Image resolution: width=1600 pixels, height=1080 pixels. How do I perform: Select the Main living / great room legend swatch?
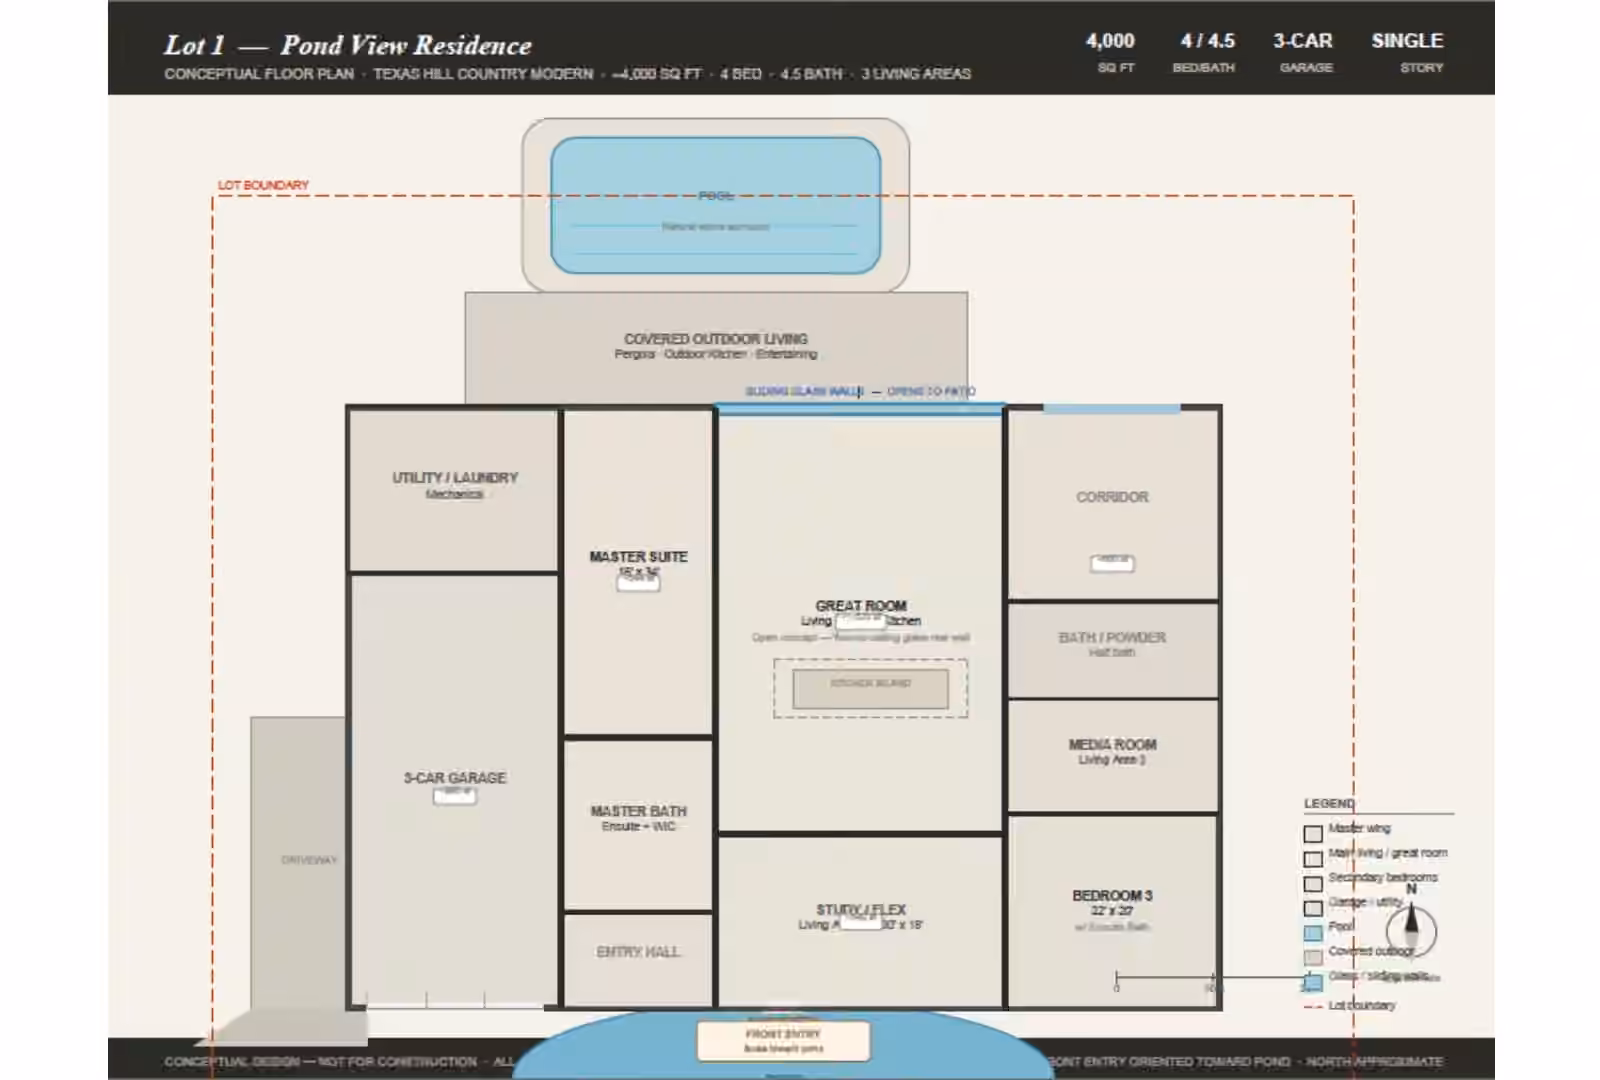1313,859
